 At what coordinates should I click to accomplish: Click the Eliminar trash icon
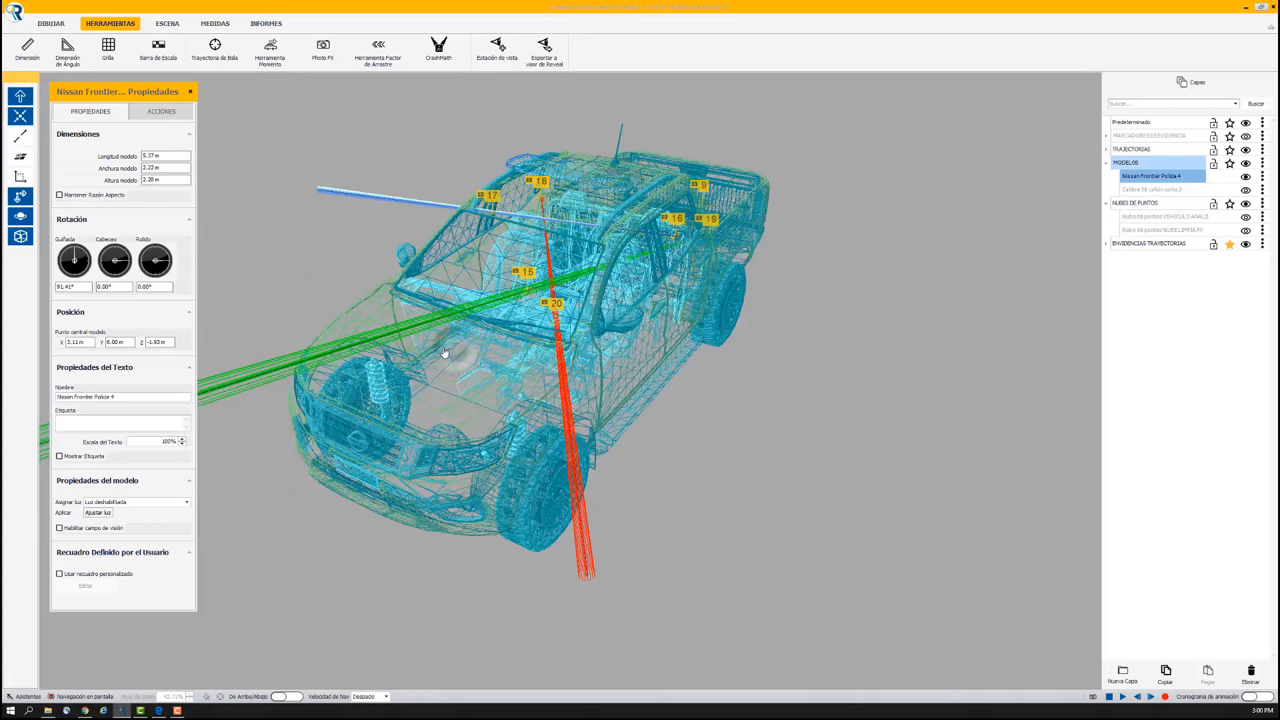click(1251, 670)
